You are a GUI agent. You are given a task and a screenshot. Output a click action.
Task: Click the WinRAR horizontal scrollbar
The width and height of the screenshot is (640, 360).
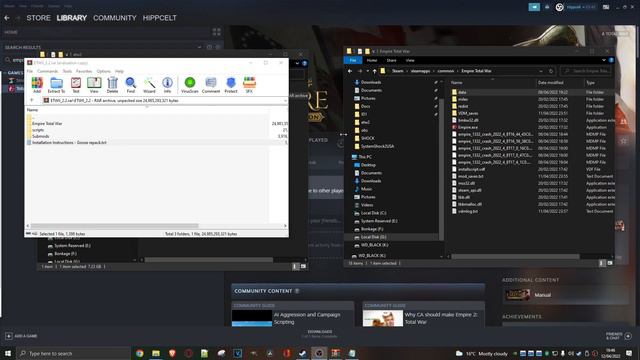(x=114, y=226)
